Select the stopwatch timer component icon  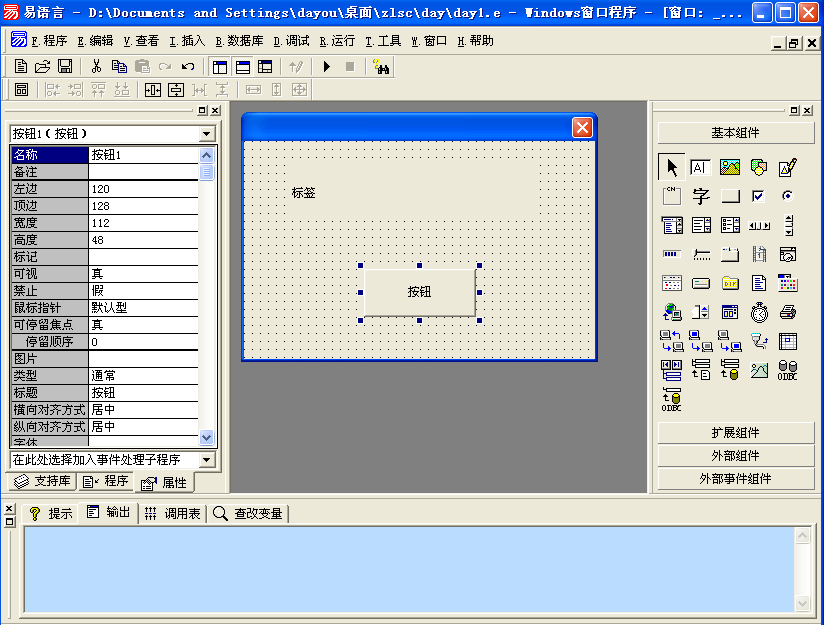tap(758, 312)
